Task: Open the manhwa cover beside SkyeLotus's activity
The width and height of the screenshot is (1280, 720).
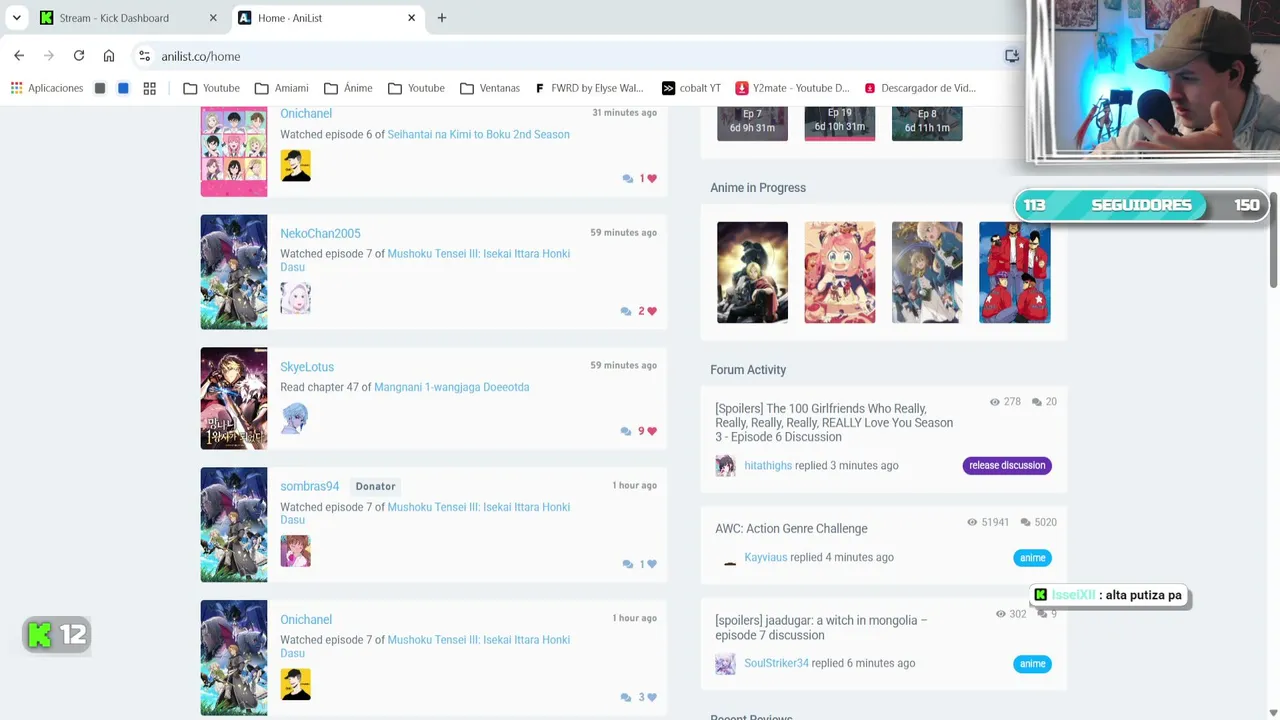Action: coord(234,398)
